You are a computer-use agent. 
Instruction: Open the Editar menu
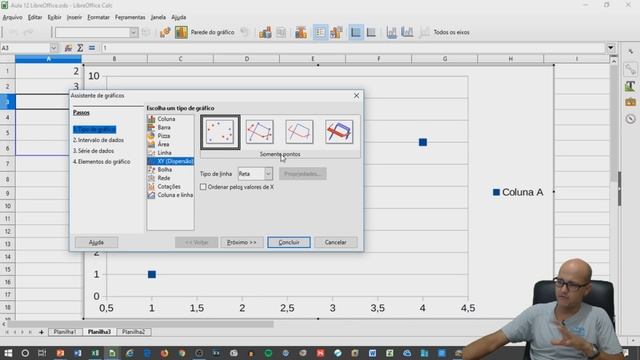coord(35,17)
